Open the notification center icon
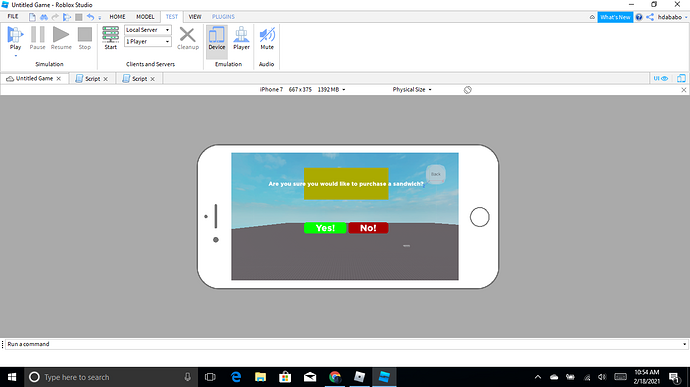690x387 pixels. click(x=675, y=377)
